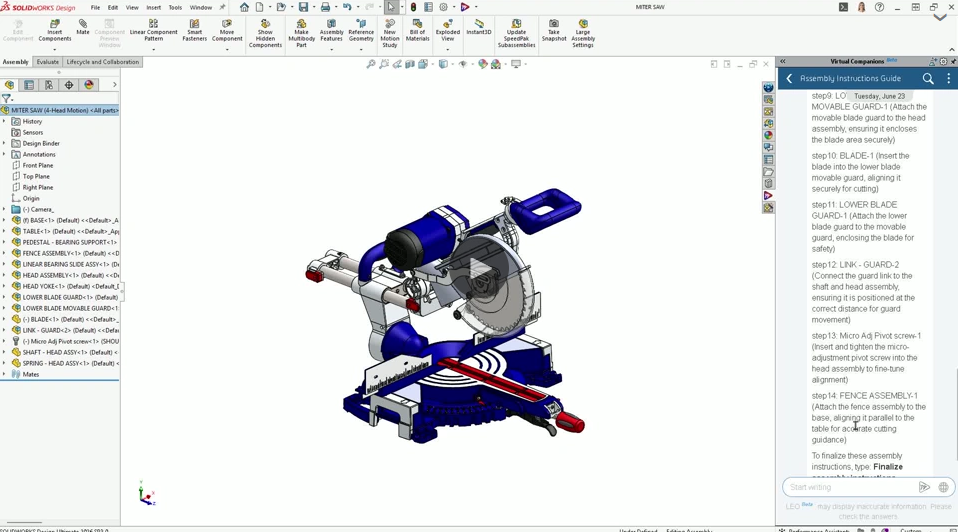Click the Home icon in title bar
Image resolution: width=958 pixels, height=532 pixels.
[x=244, y=7]
